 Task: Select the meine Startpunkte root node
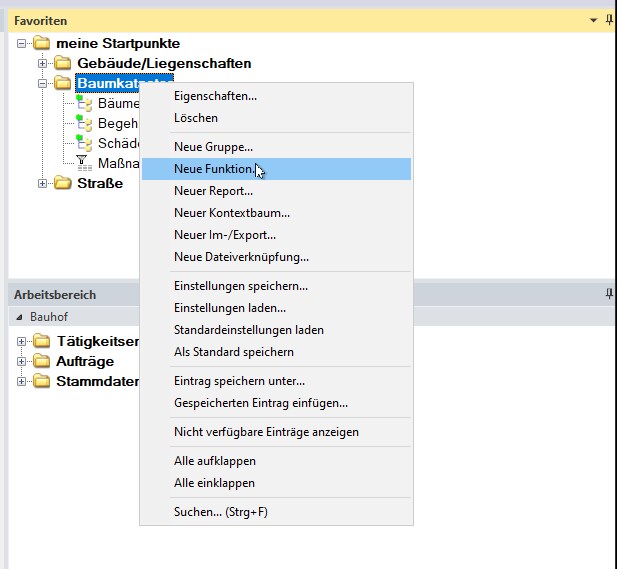[x=118, y=43]
